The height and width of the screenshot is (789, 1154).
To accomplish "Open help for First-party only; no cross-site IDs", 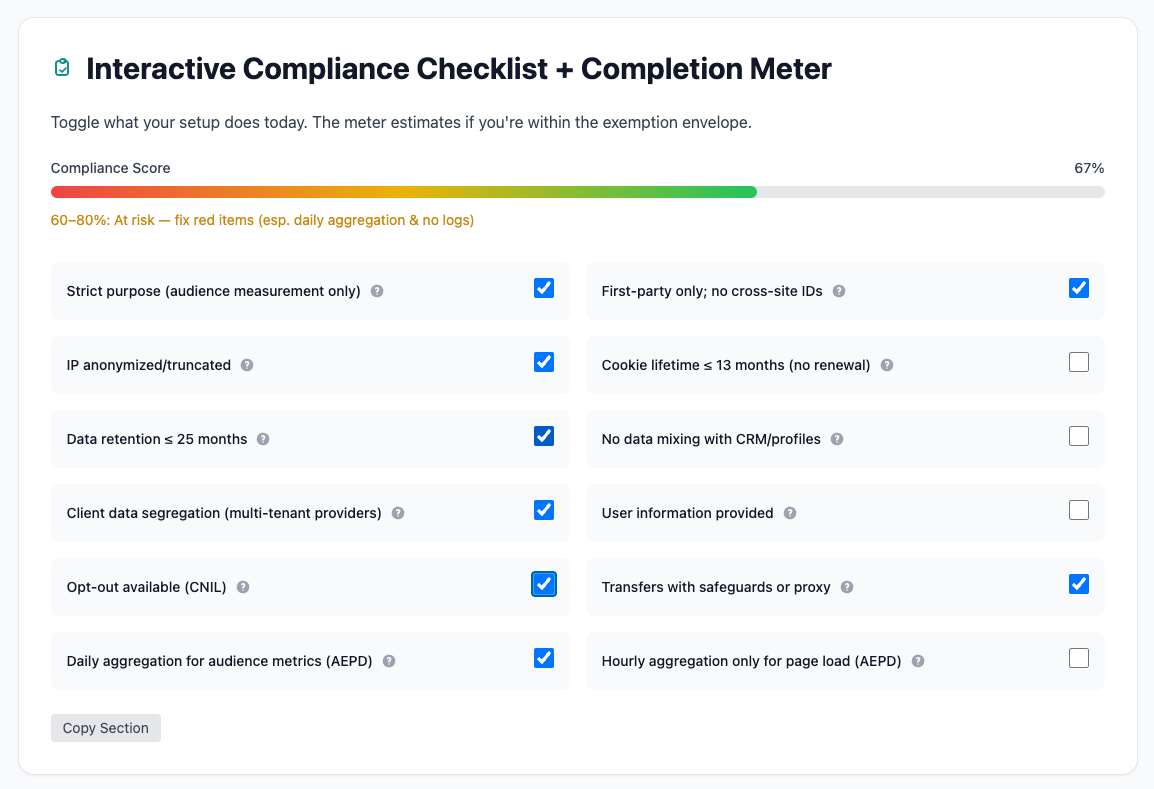I will (839, 291).
